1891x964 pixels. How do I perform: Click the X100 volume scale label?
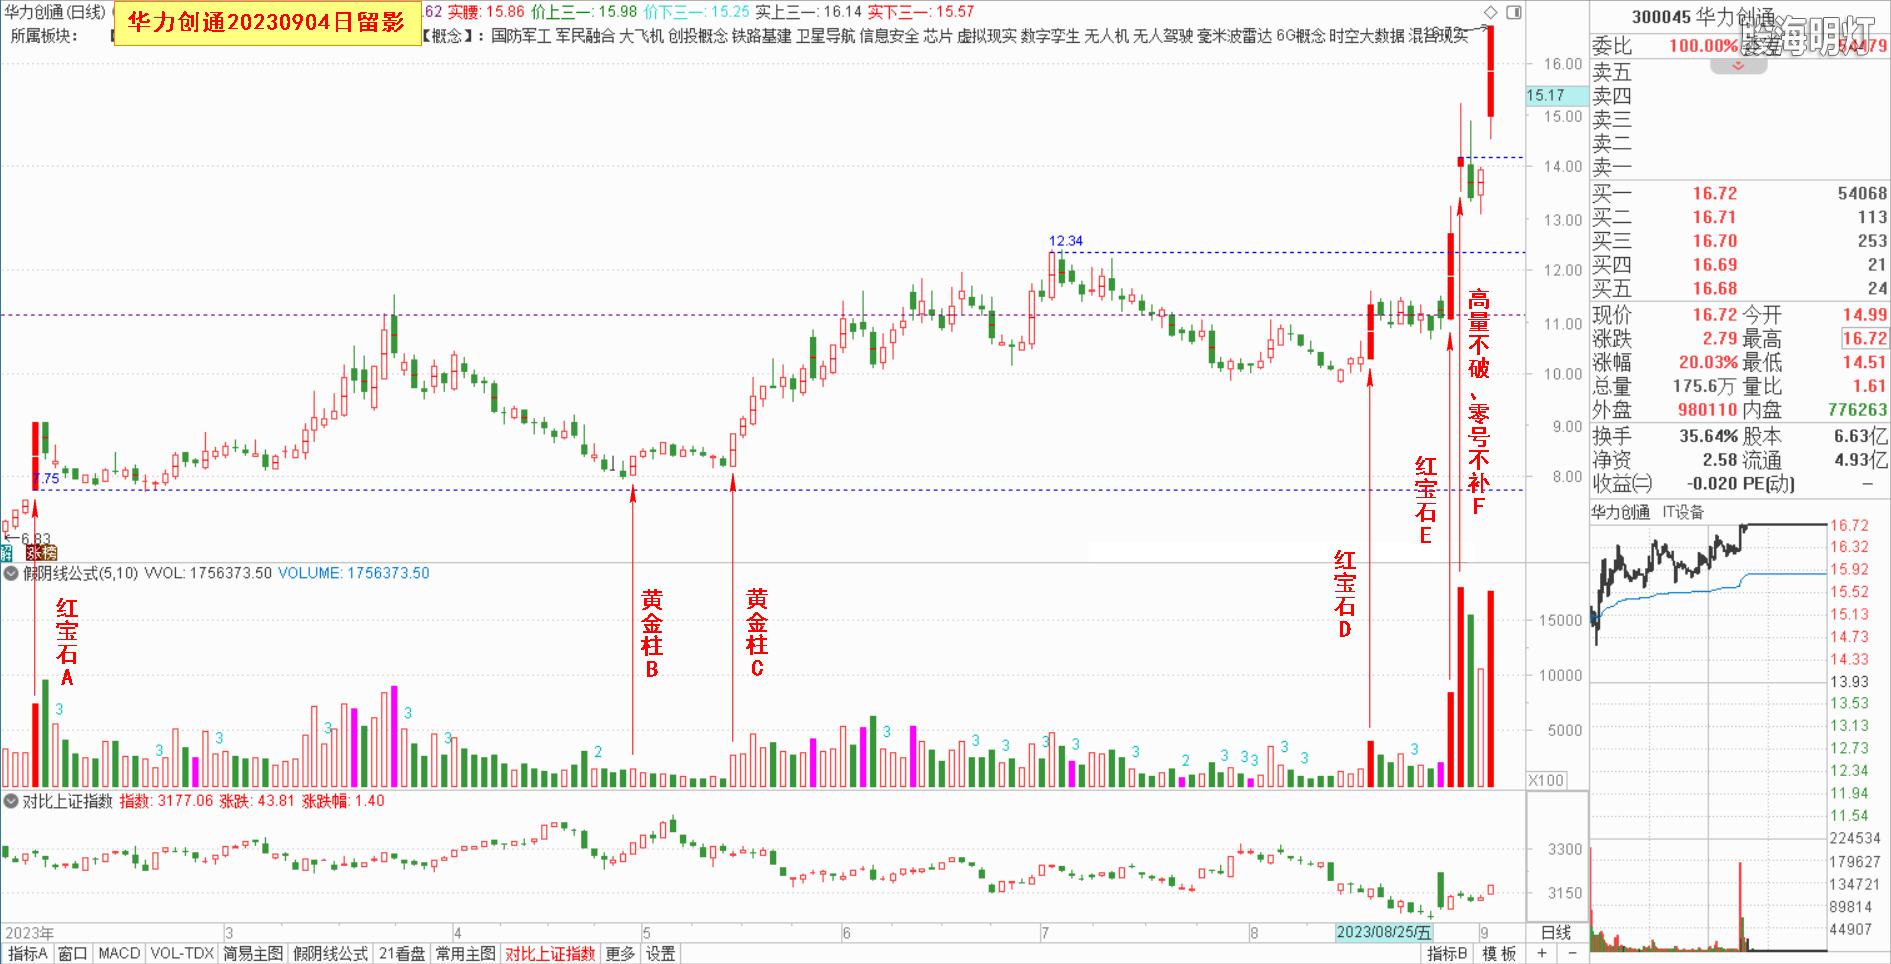click(1547, 780)
